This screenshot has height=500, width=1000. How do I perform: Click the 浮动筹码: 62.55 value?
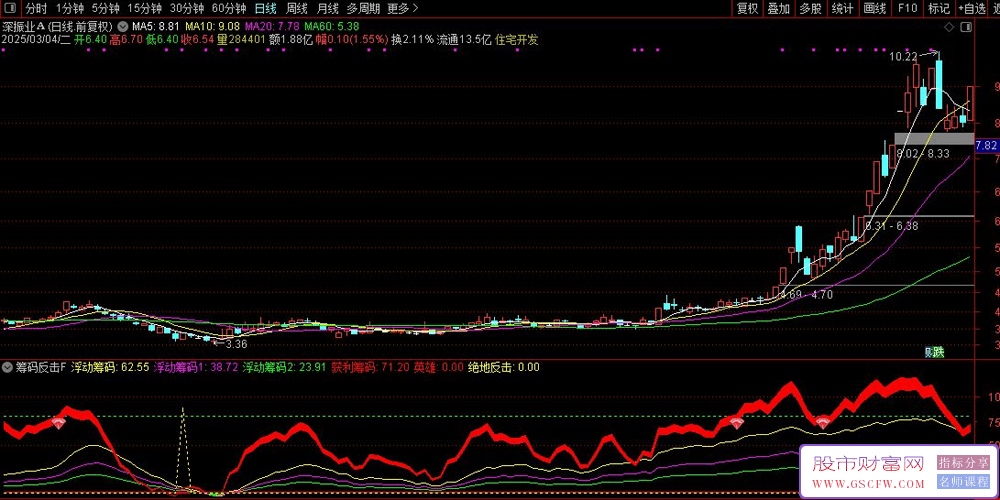point(110,367)
